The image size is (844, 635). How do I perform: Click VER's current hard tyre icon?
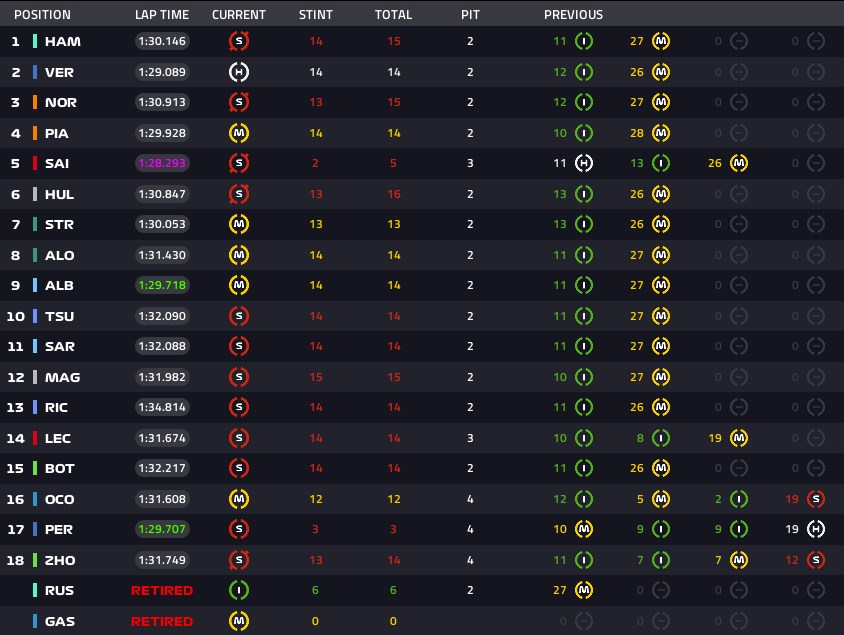pyautogui.click(x=238, y=72)
